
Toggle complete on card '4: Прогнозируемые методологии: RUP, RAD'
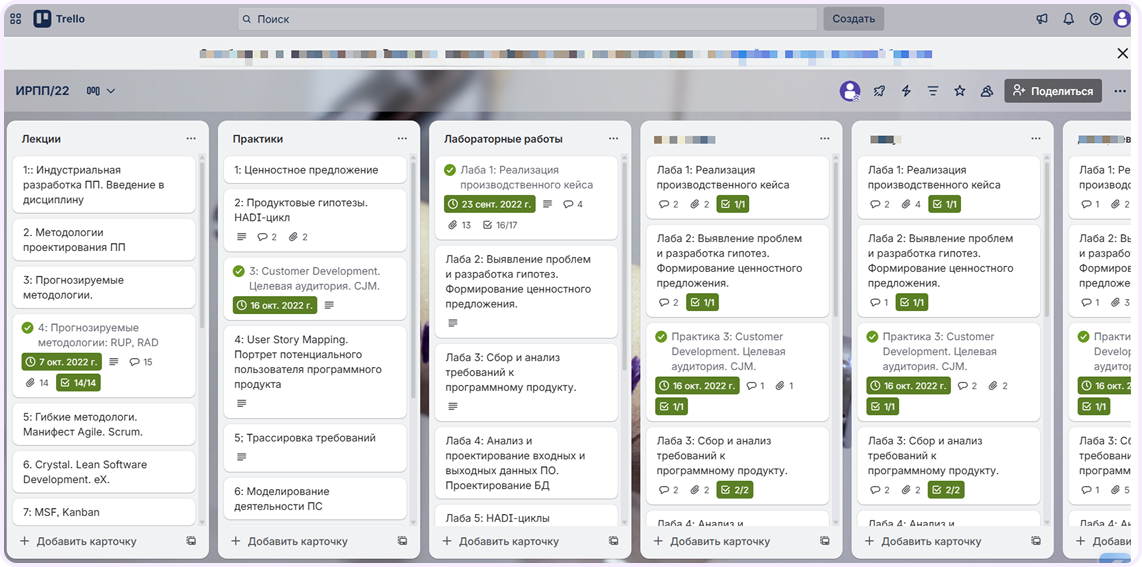(28, 328)
